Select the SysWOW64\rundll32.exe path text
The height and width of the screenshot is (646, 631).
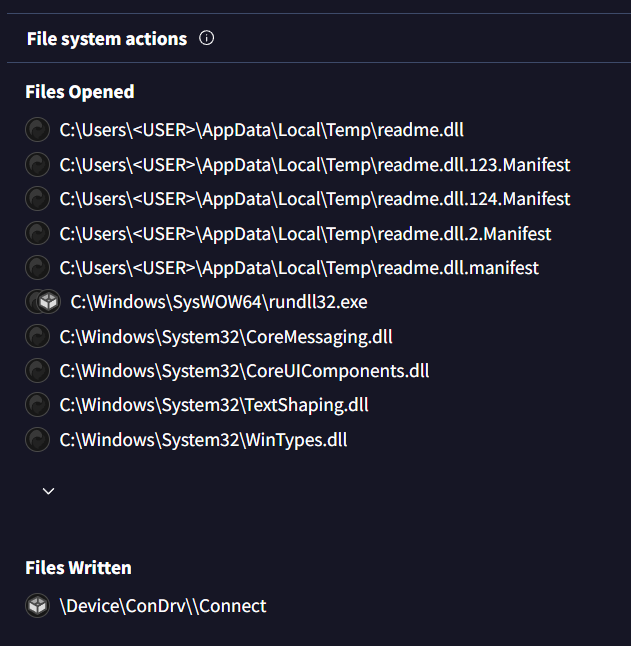219,302
